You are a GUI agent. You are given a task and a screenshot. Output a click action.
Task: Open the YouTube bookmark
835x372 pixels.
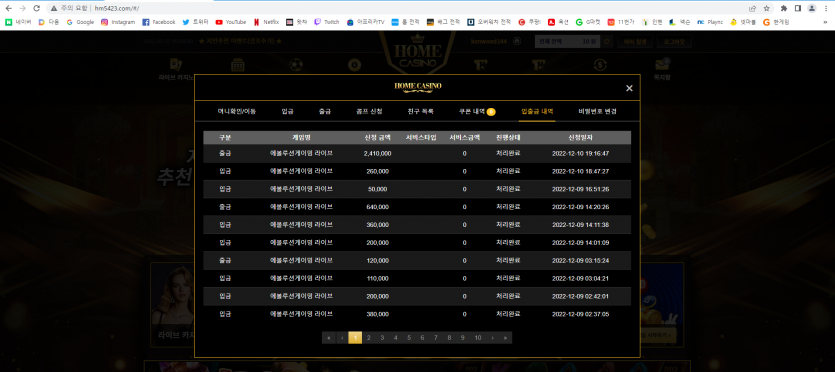click(231, 22)
